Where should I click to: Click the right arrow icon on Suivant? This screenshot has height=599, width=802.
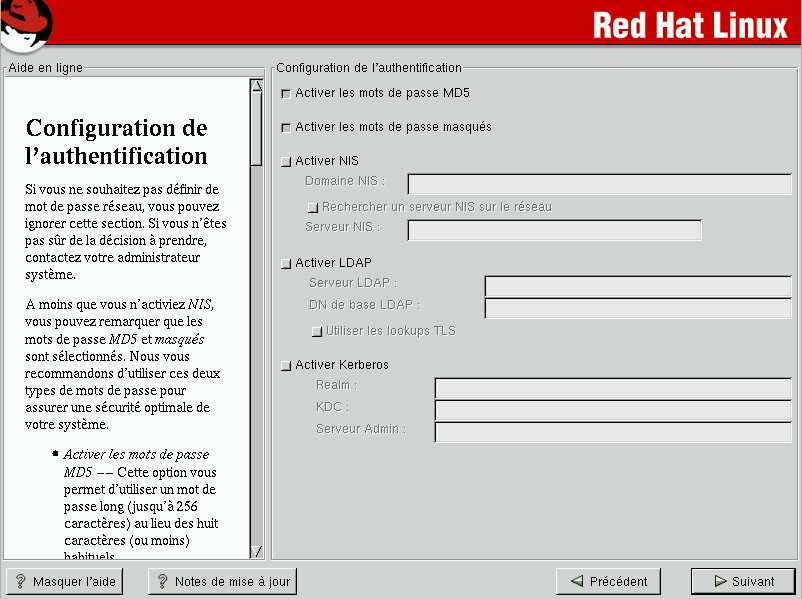[x=720, y=581]
